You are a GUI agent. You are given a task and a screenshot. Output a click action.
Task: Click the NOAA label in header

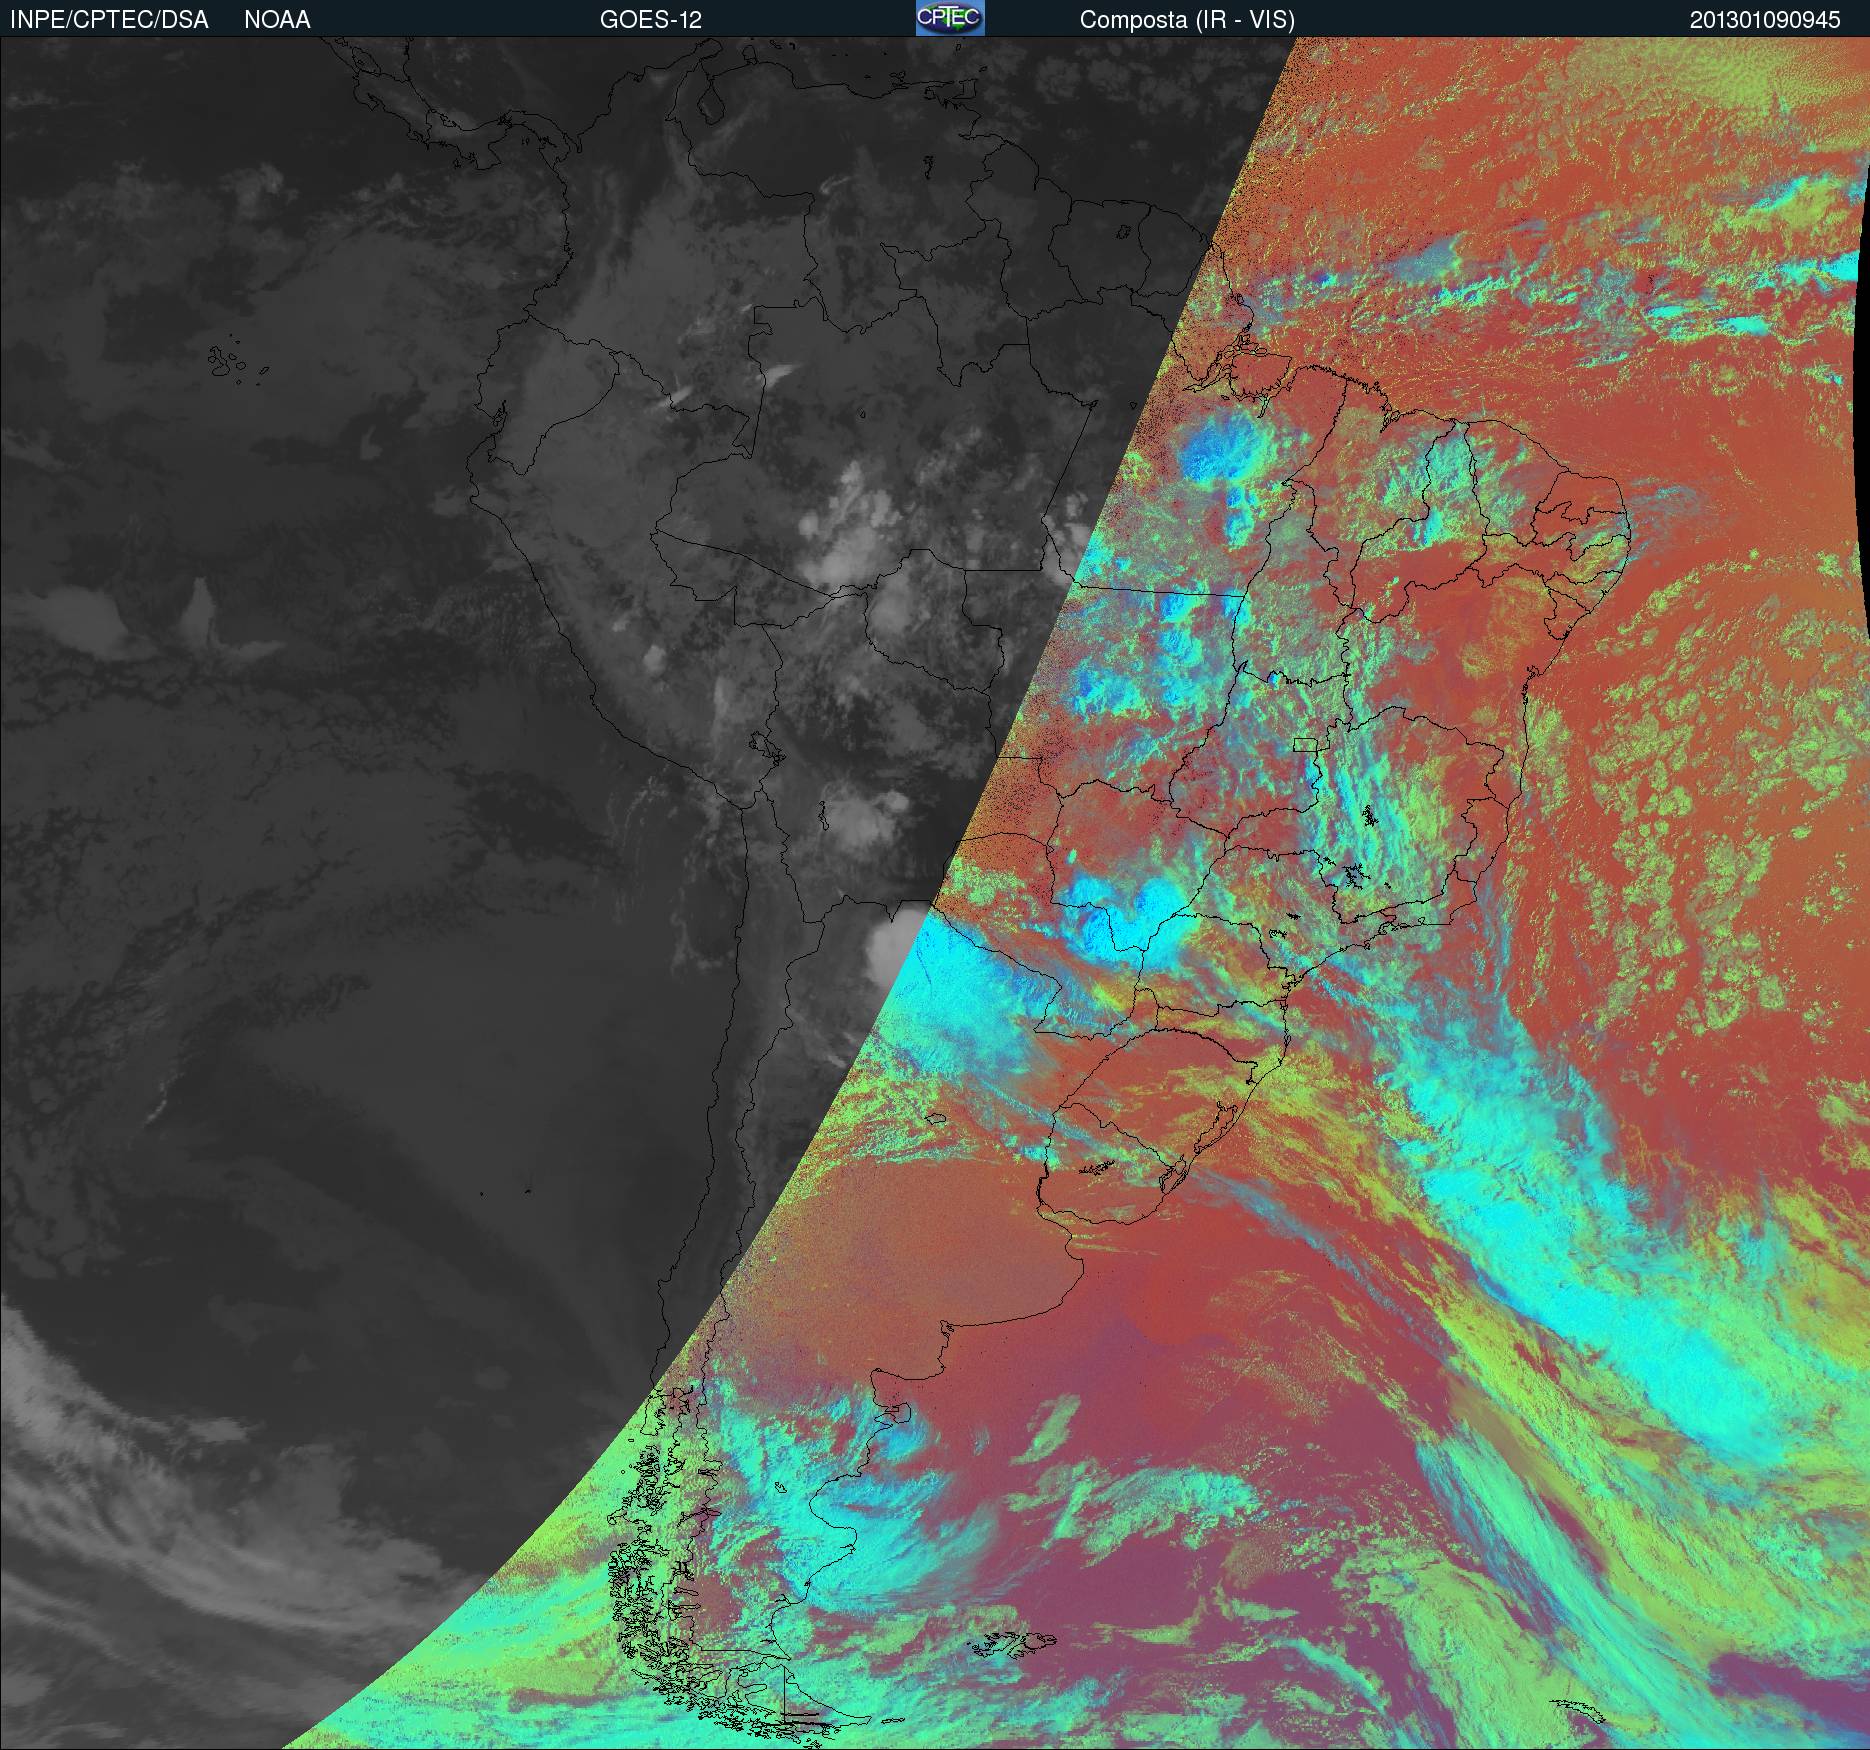coord(277,20)
